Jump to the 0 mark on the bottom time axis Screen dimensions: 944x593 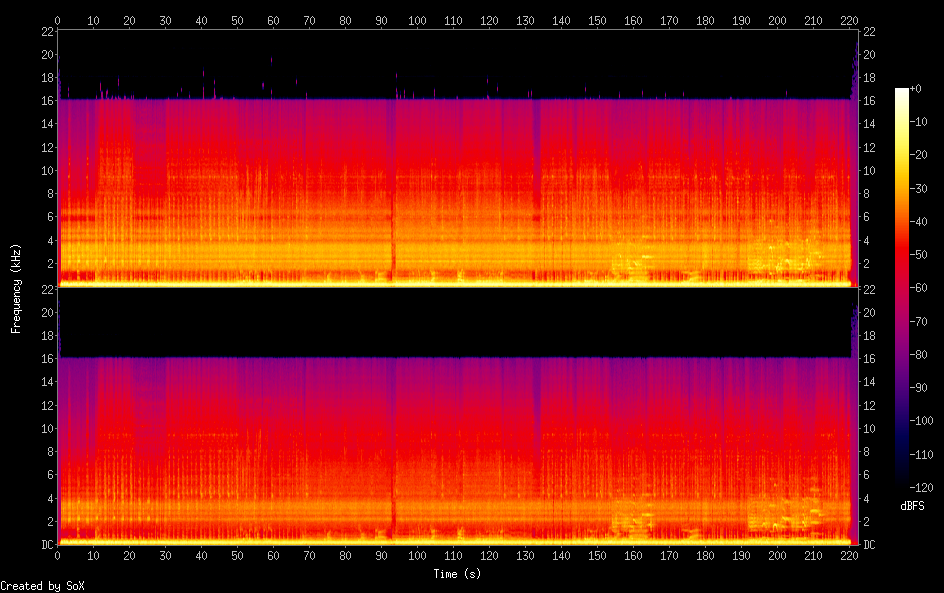point(58,555)
